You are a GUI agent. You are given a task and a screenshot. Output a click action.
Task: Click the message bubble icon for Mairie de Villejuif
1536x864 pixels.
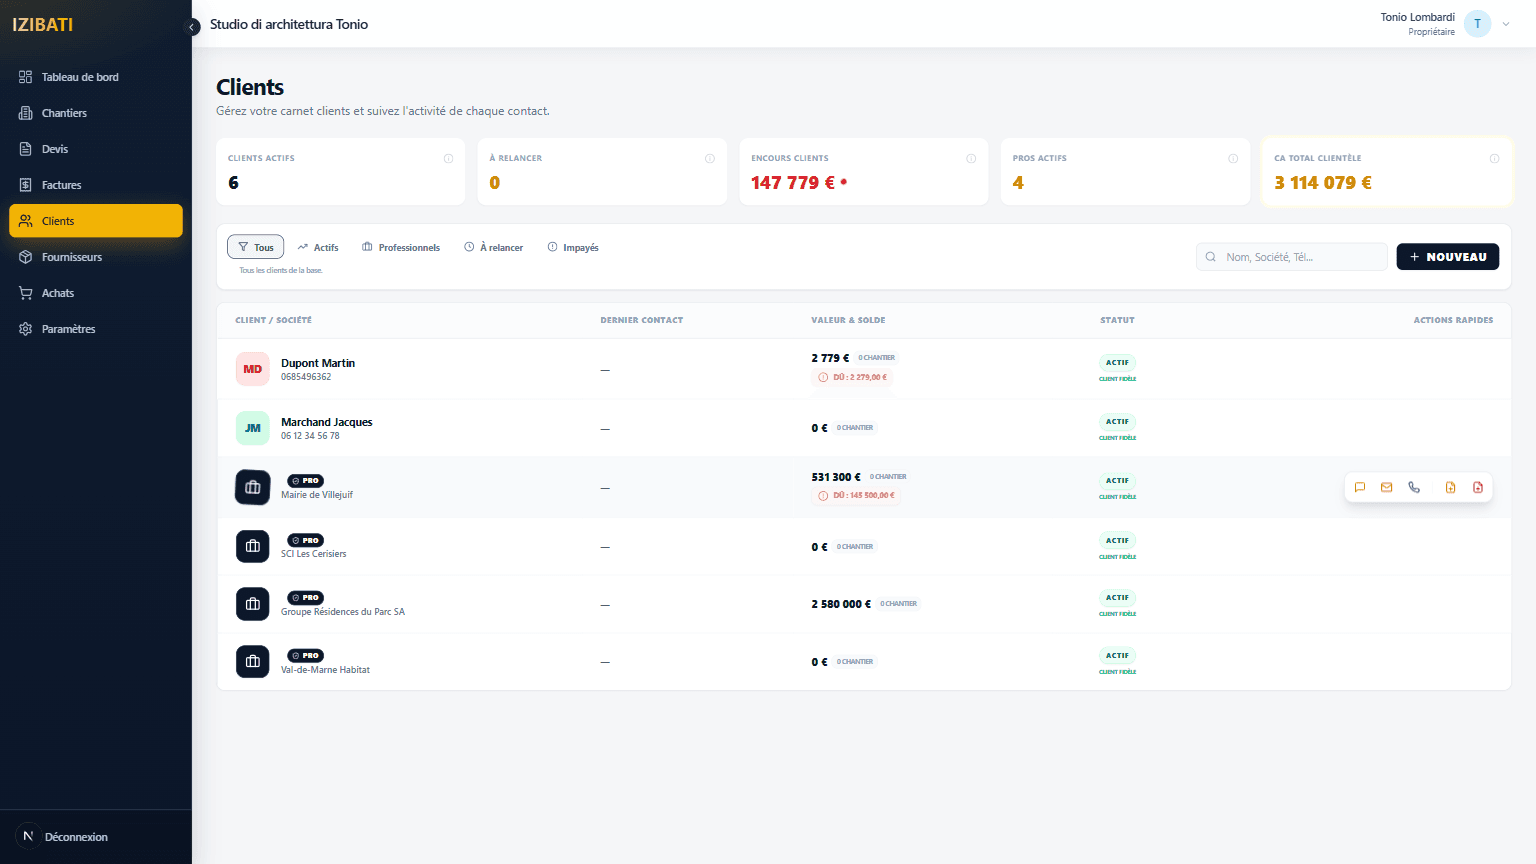[1360, 488]
